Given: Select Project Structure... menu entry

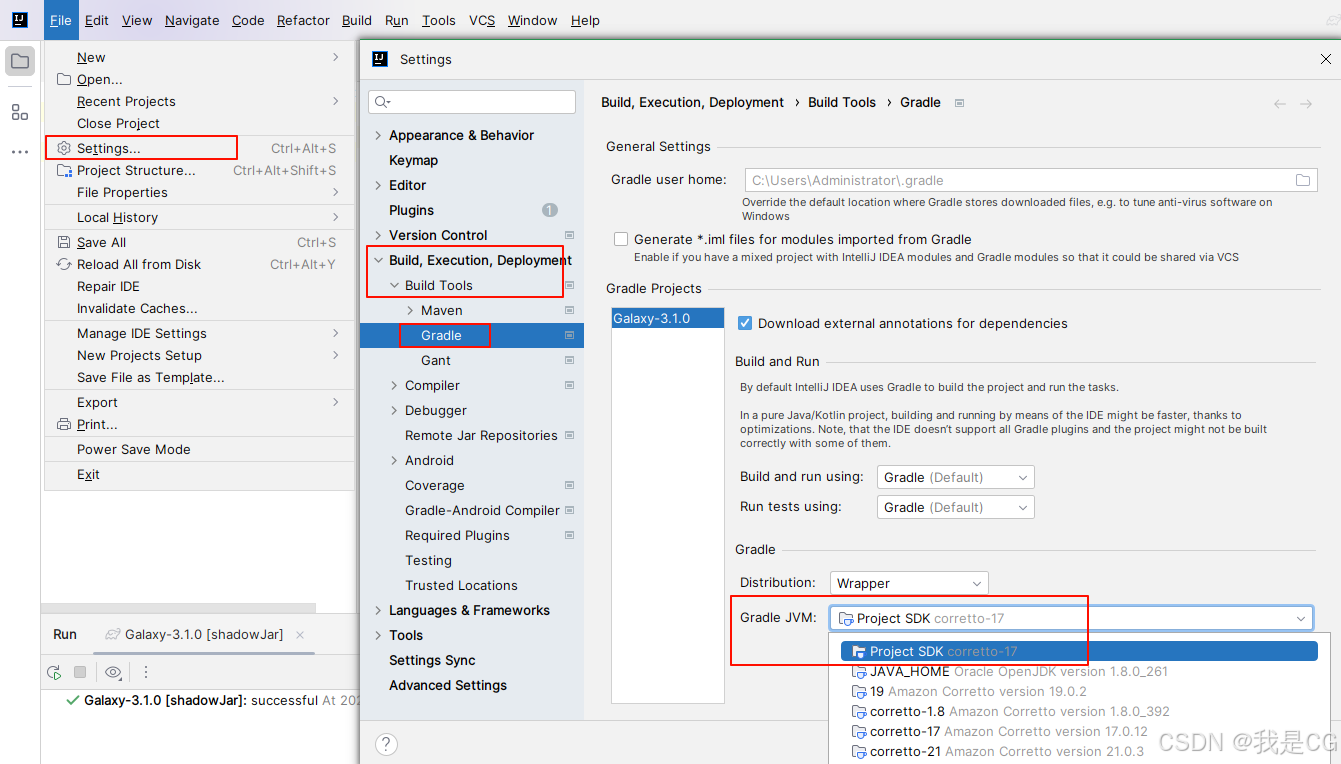Looking at the screenshot, I should click(200, 170).
